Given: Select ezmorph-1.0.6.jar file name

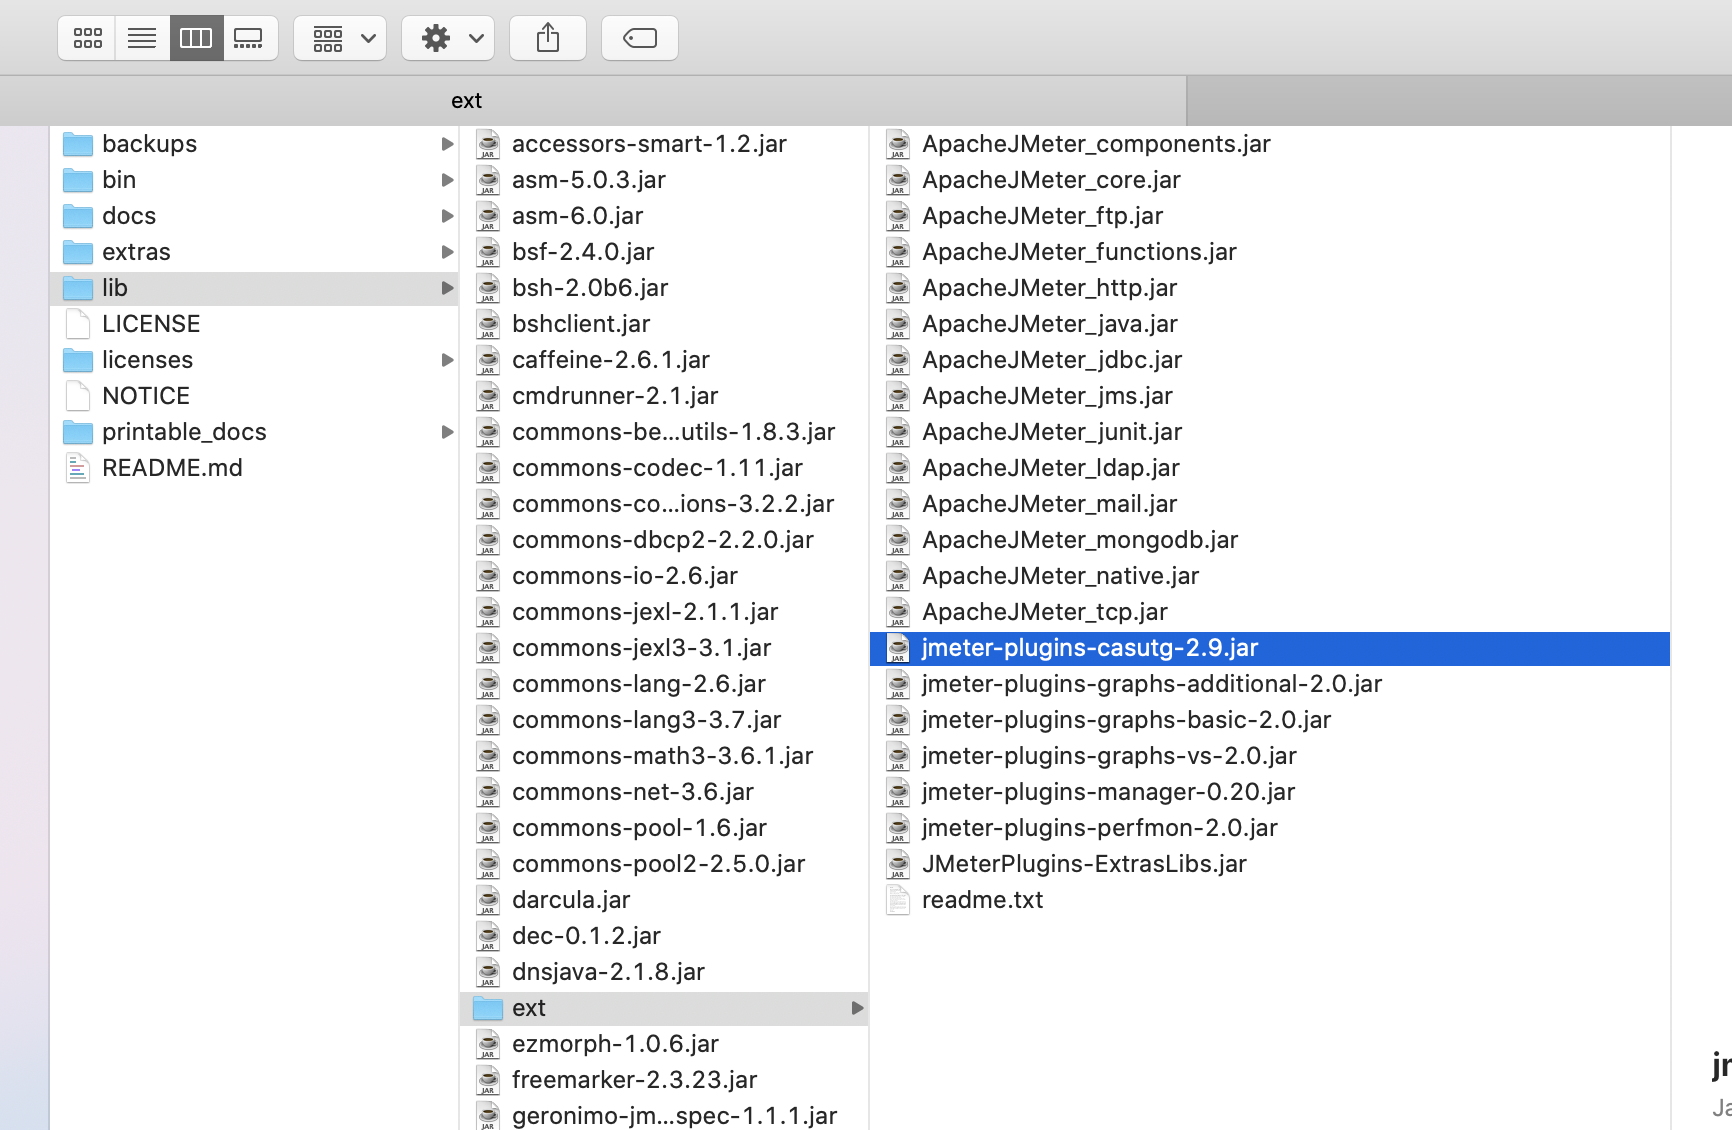Looking at the screenshot, I should coord(615,1044).
